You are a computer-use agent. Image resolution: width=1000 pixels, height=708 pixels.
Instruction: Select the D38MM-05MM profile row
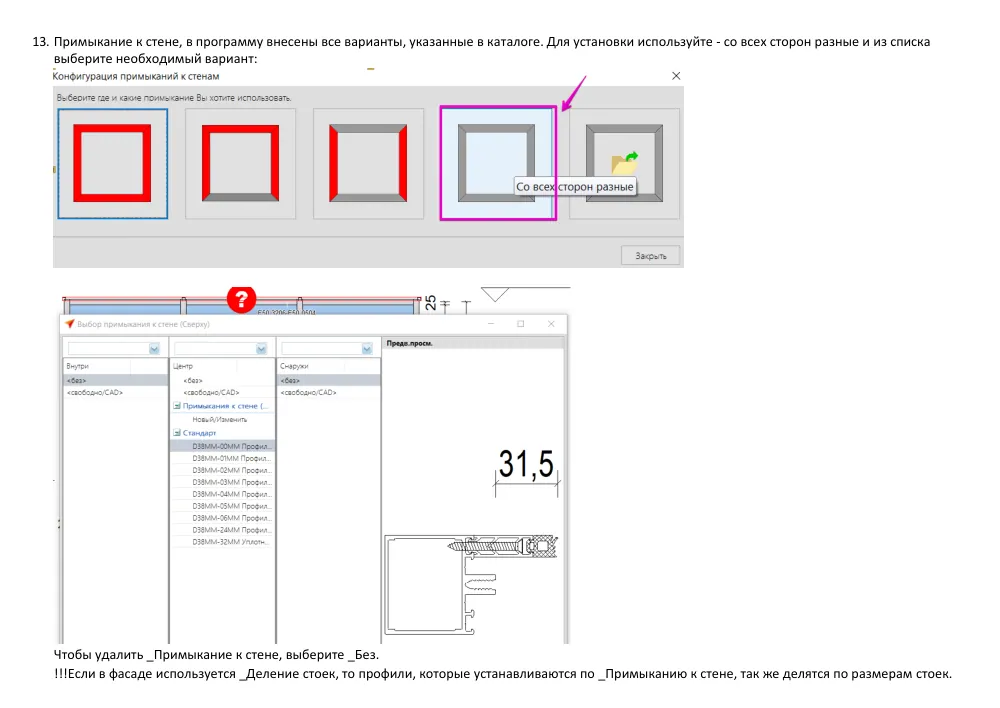pos(223,506)
